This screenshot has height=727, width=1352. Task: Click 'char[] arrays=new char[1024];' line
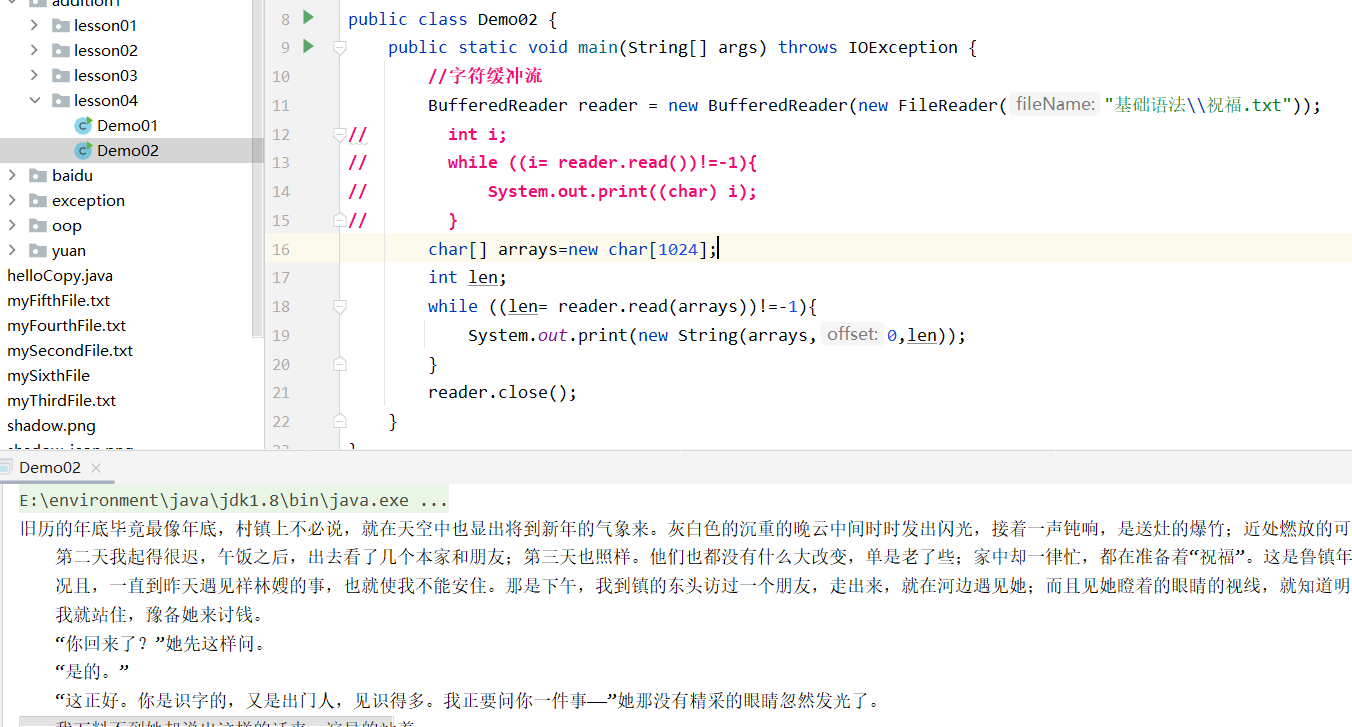tap(573, 249)
